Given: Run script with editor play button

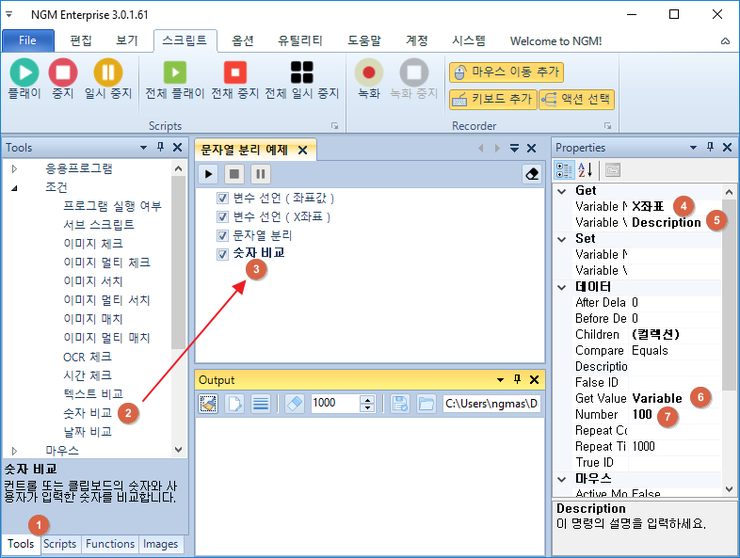Looking at the screenshot, I should (x=209, y=174).
